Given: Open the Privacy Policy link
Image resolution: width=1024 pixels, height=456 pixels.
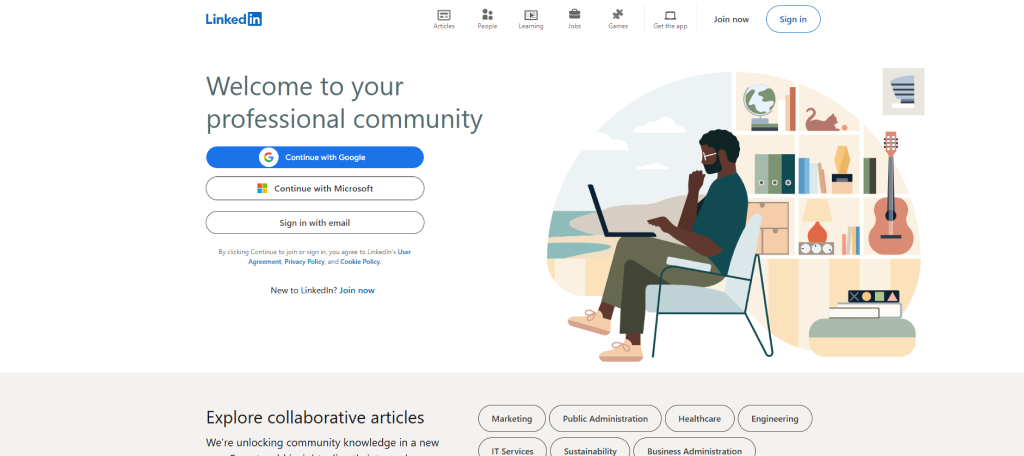Looking at the screenshot, I should pos(304,261).
